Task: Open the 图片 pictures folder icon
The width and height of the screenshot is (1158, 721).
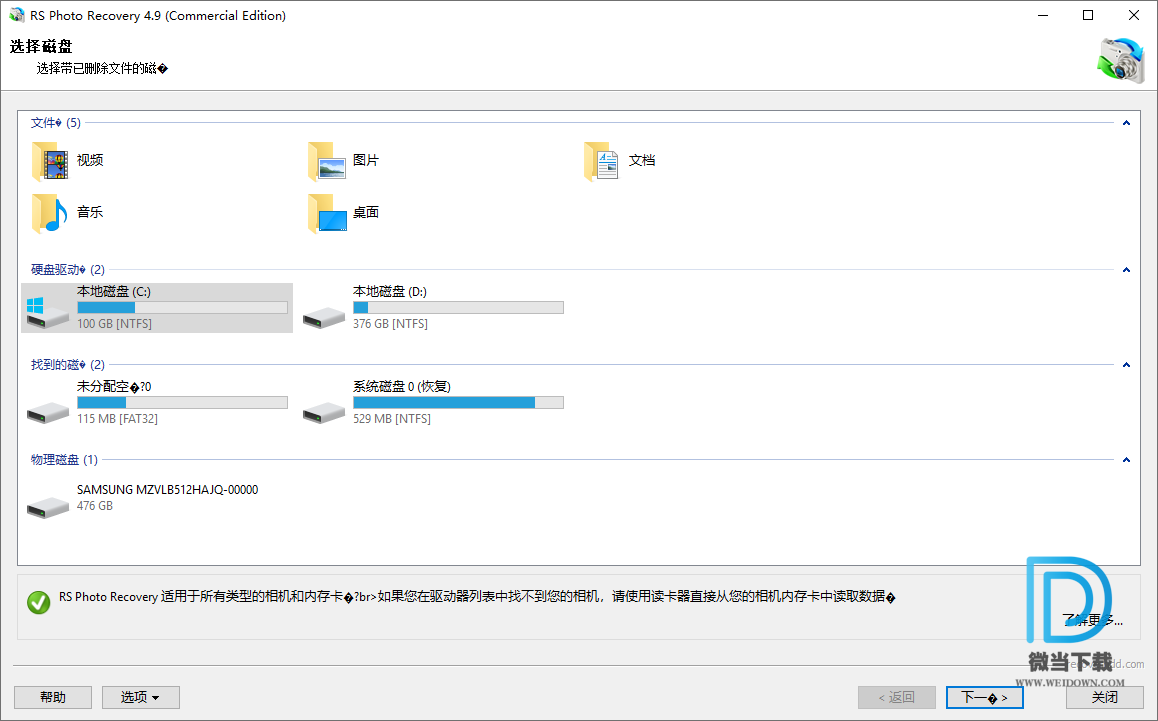Action: (326, 161)
